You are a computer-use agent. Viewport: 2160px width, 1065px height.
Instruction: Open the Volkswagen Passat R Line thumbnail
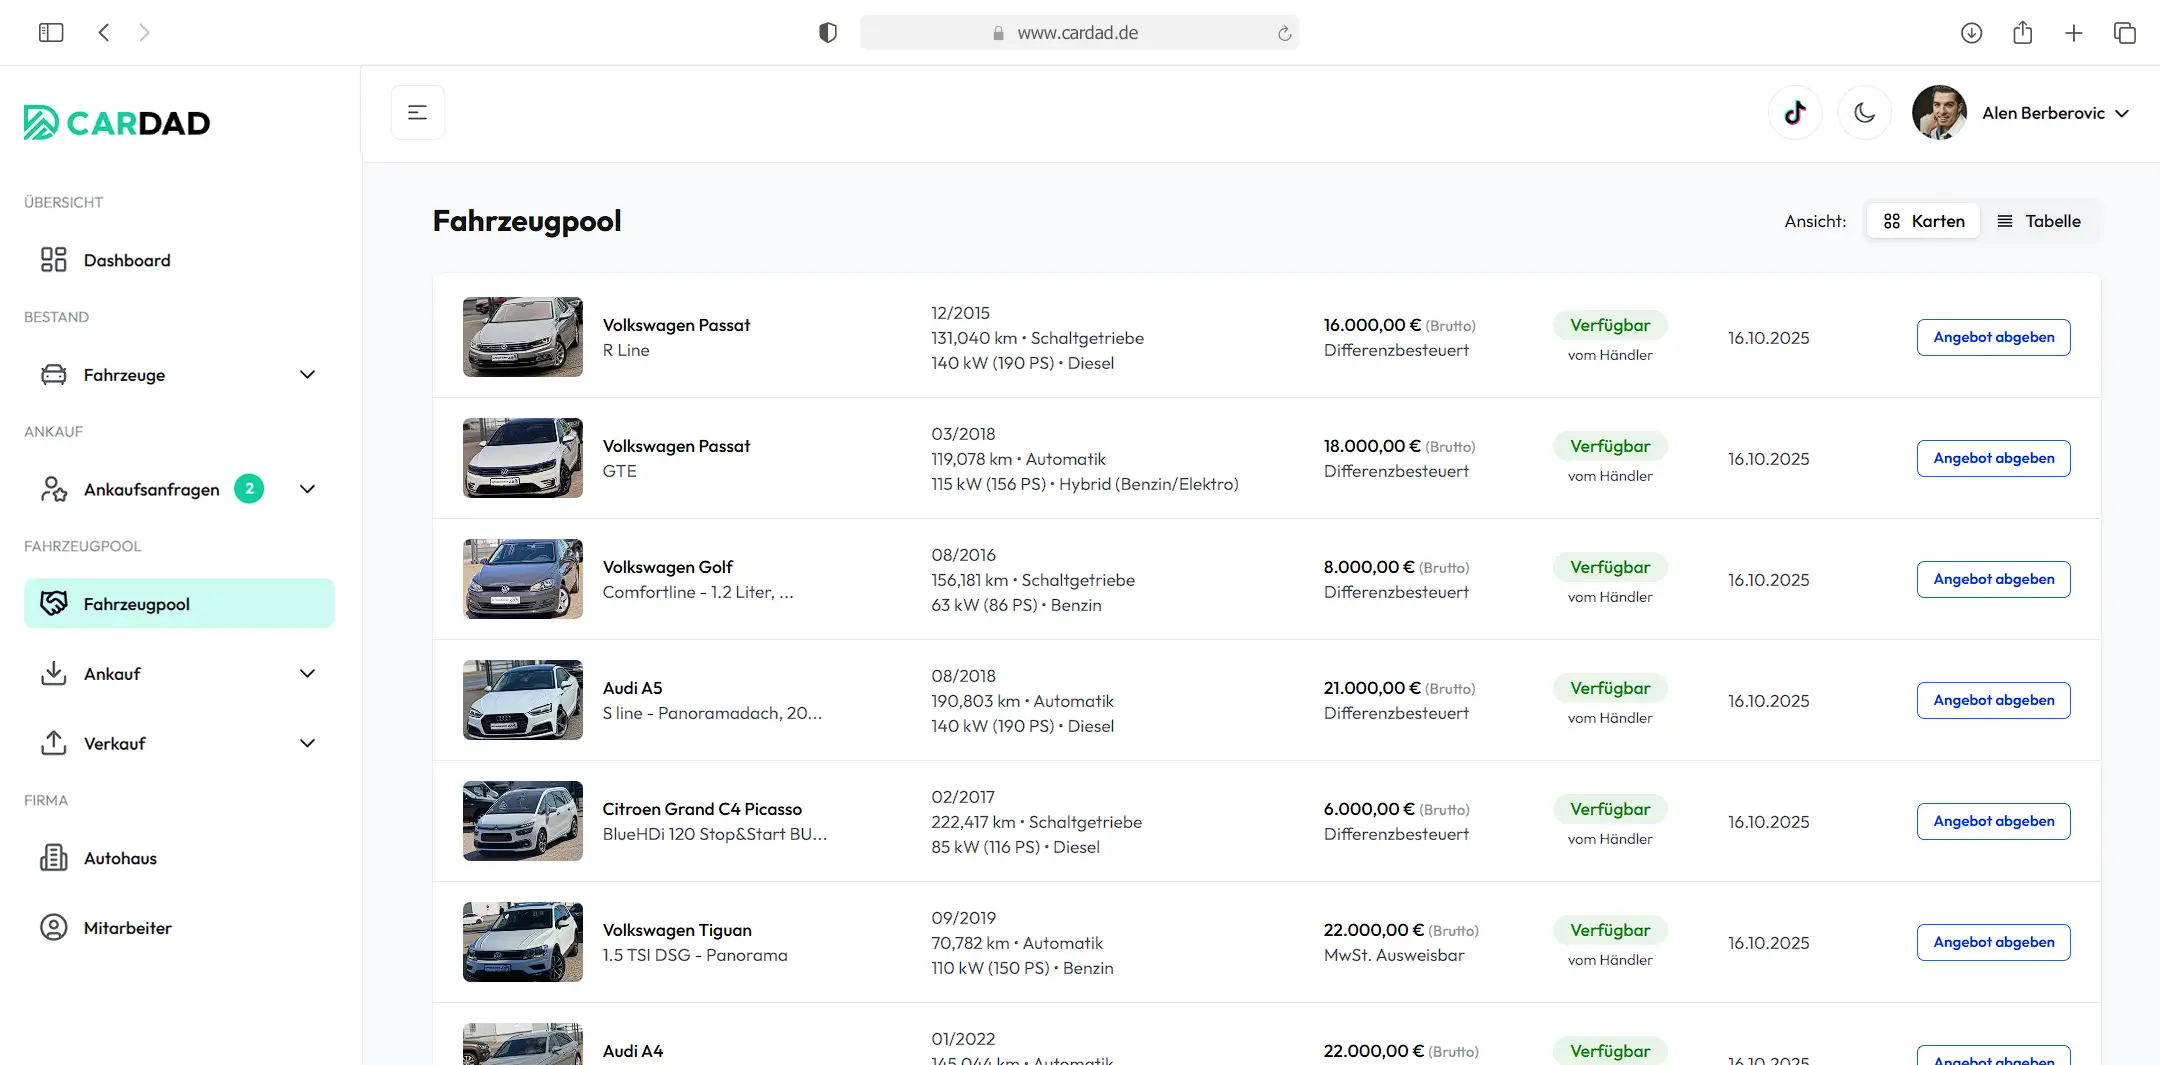(x=522, y=337)
